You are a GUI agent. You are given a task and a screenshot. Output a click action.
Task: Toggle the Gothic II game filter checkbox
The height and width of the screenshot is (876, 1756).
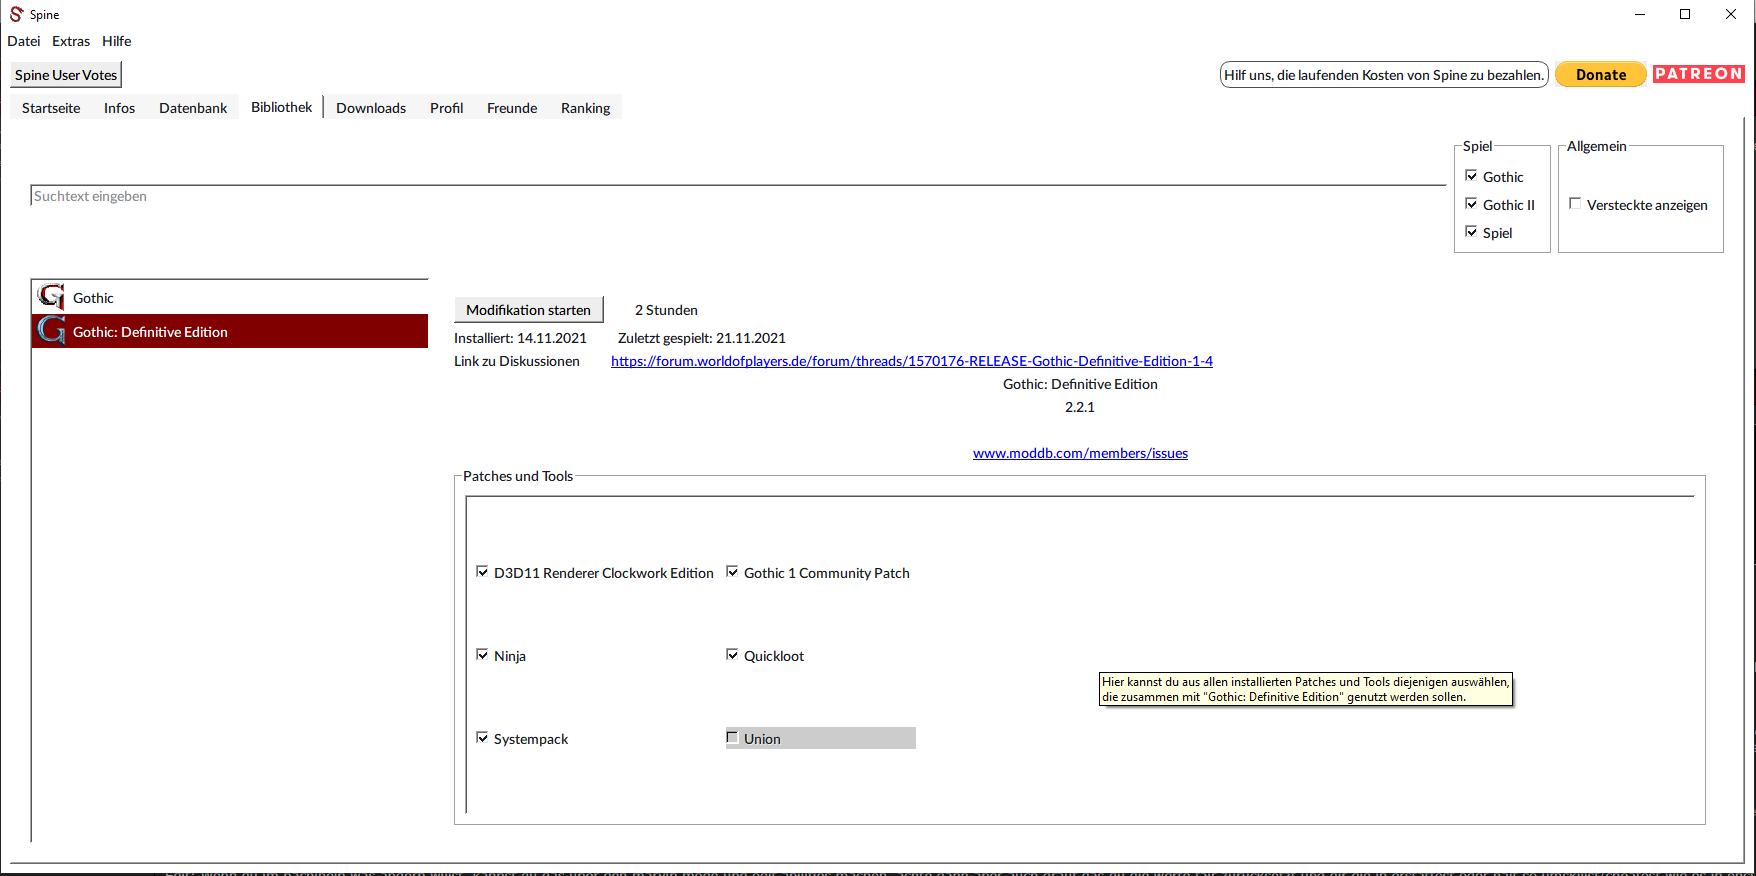[x=1471, y=204]
